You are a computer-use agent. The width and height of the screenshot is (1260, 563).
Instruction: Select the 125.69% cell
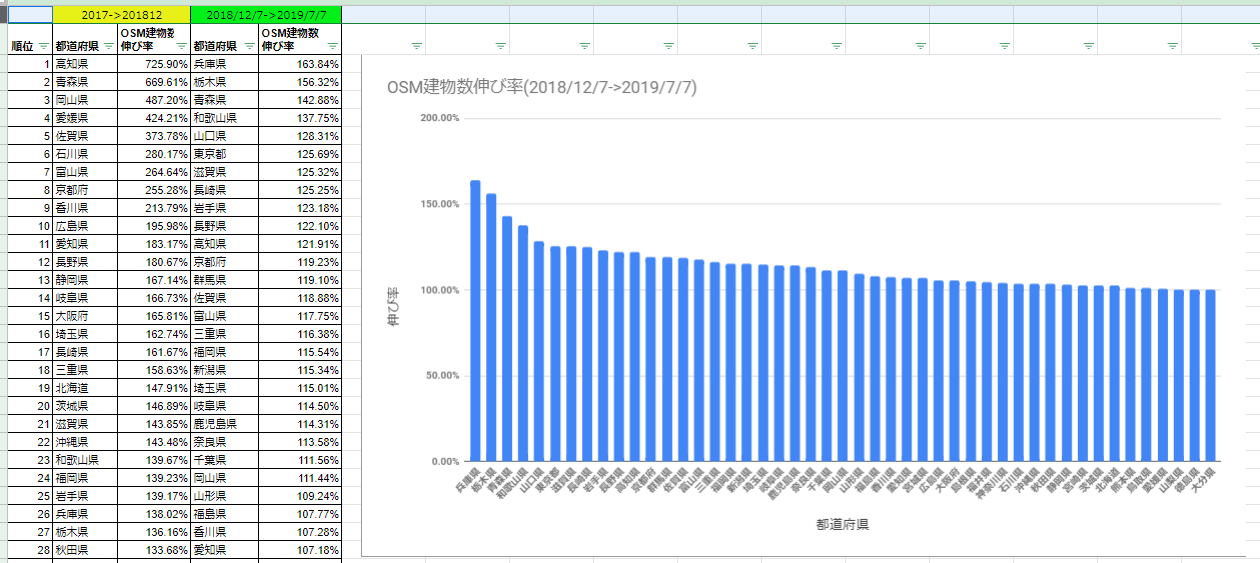pos(301,154)
